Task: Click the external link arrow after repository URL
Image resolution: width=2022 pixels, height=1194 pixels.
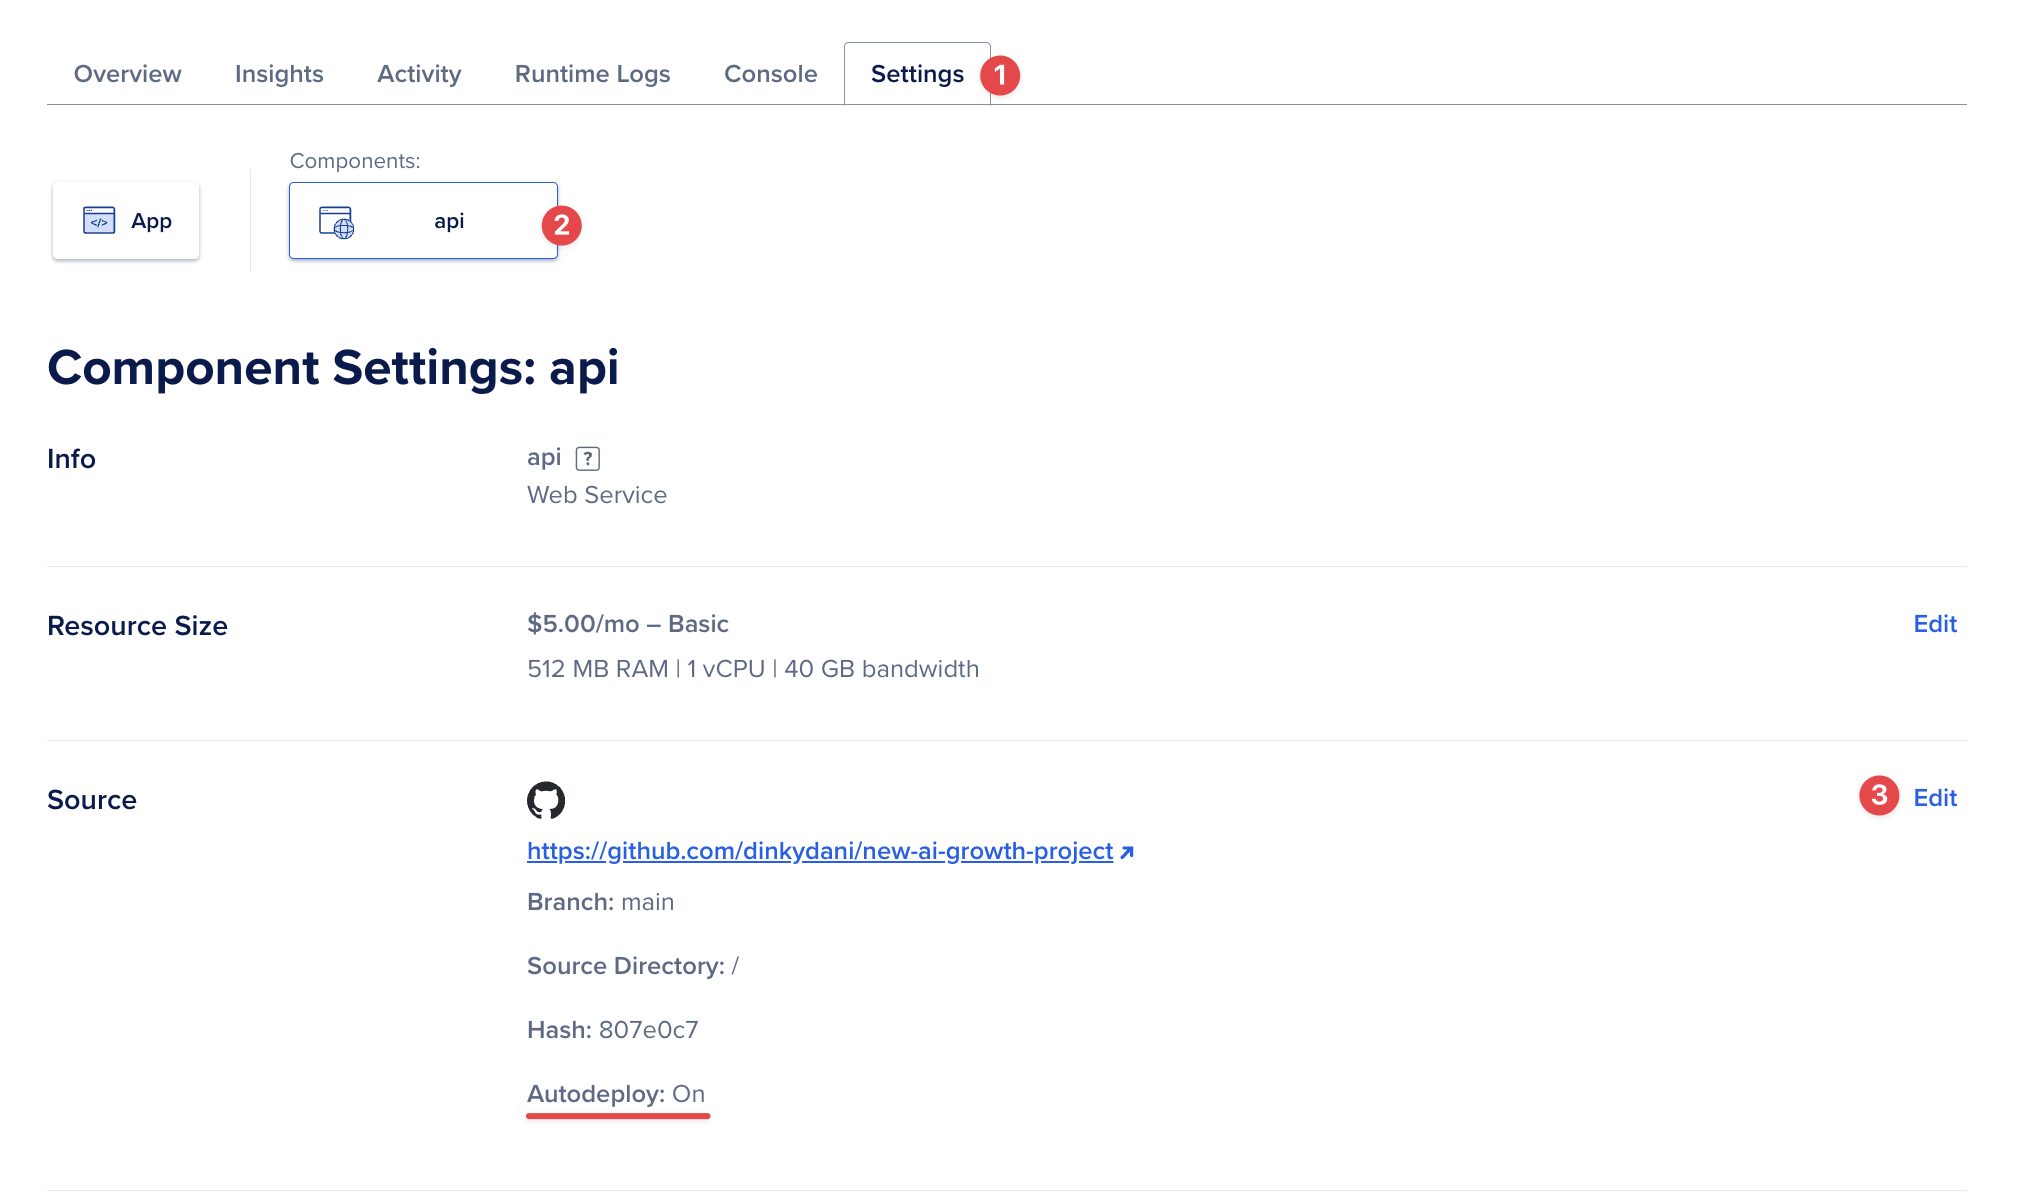Action: 1127,852
